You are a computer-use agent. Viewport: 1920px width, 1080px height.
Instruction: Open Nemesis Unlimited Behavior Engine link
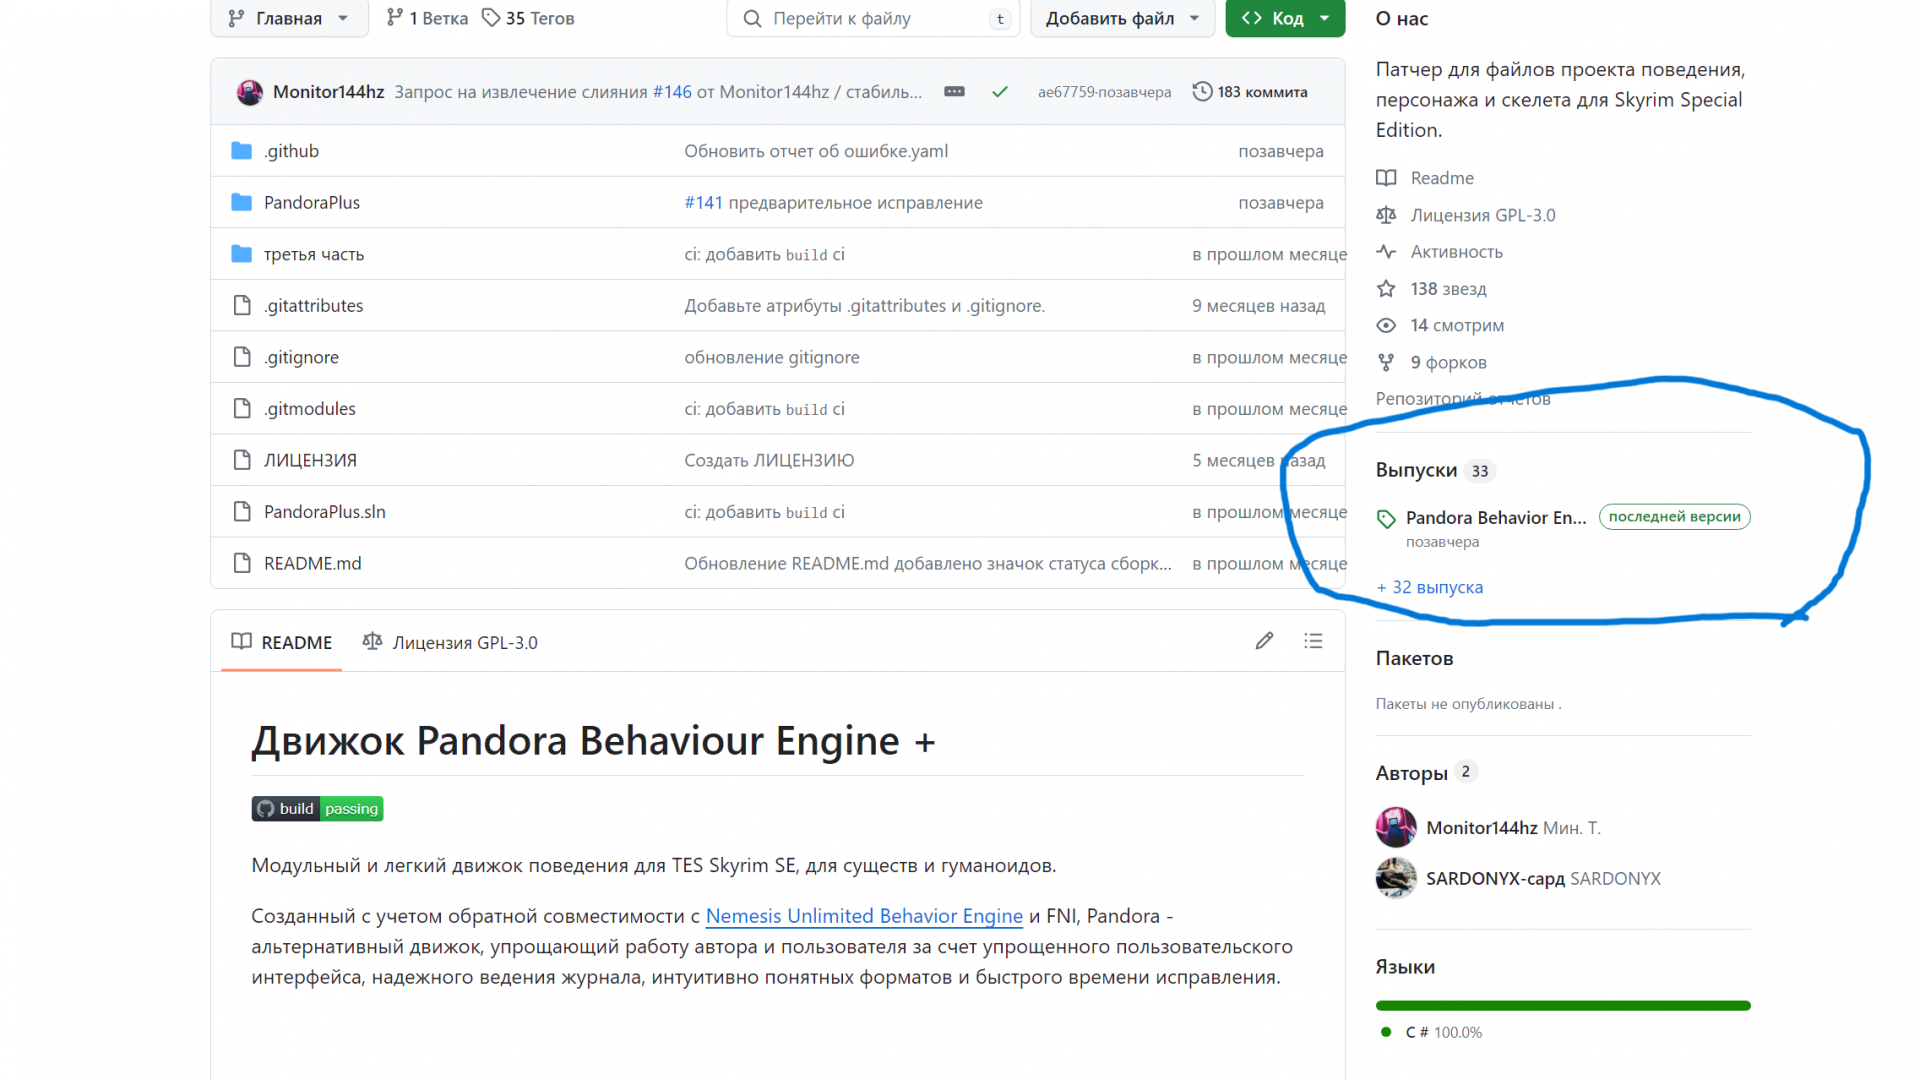point(864,916)
